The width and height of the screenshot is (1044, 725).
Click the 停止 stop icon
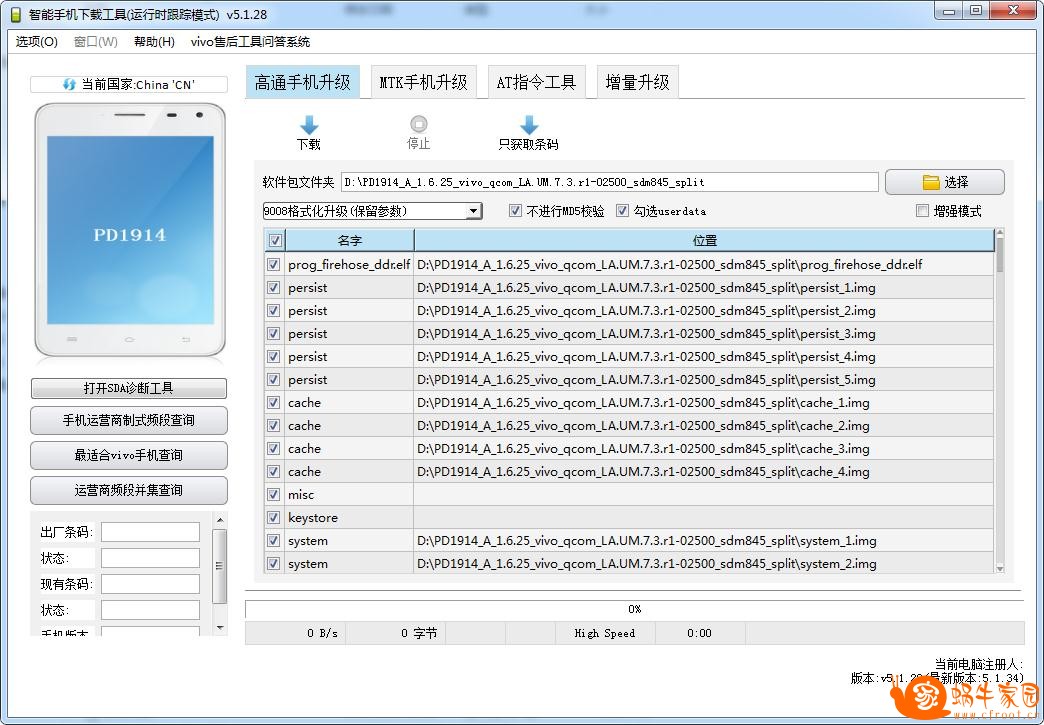coord(419,124)
